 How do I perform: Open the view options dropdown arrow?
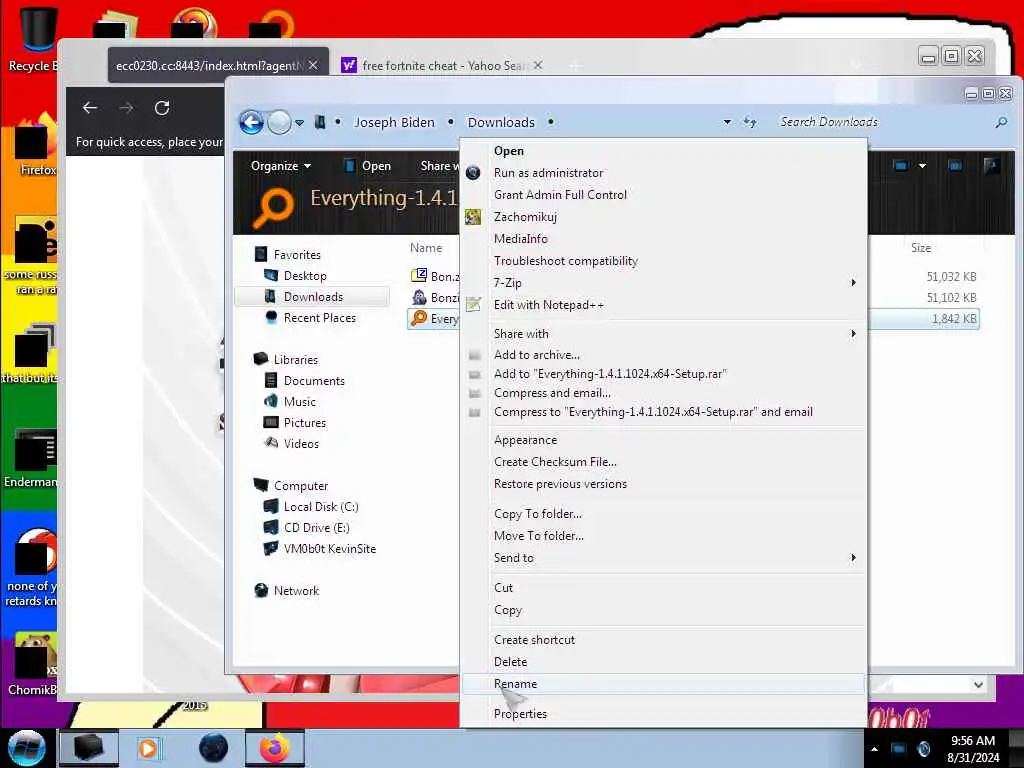pyautogui.click(x=922, y=166)
